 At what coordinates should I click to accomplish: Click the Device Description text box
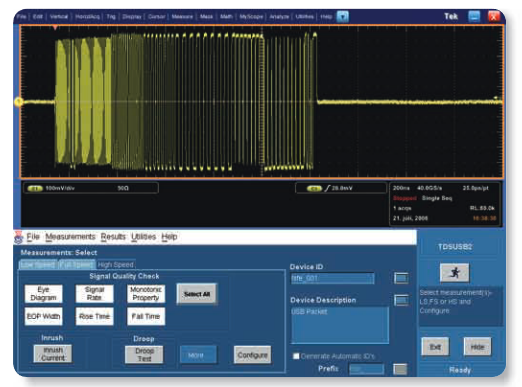point(340,325)
